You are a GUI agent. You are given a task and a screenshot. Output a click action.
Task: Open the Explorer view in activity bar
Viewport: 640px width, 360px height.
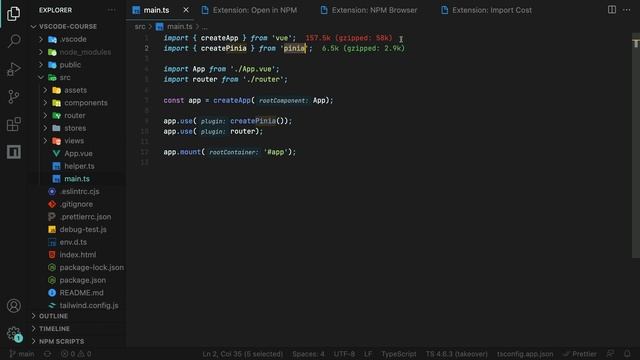(x=13, y=13)
